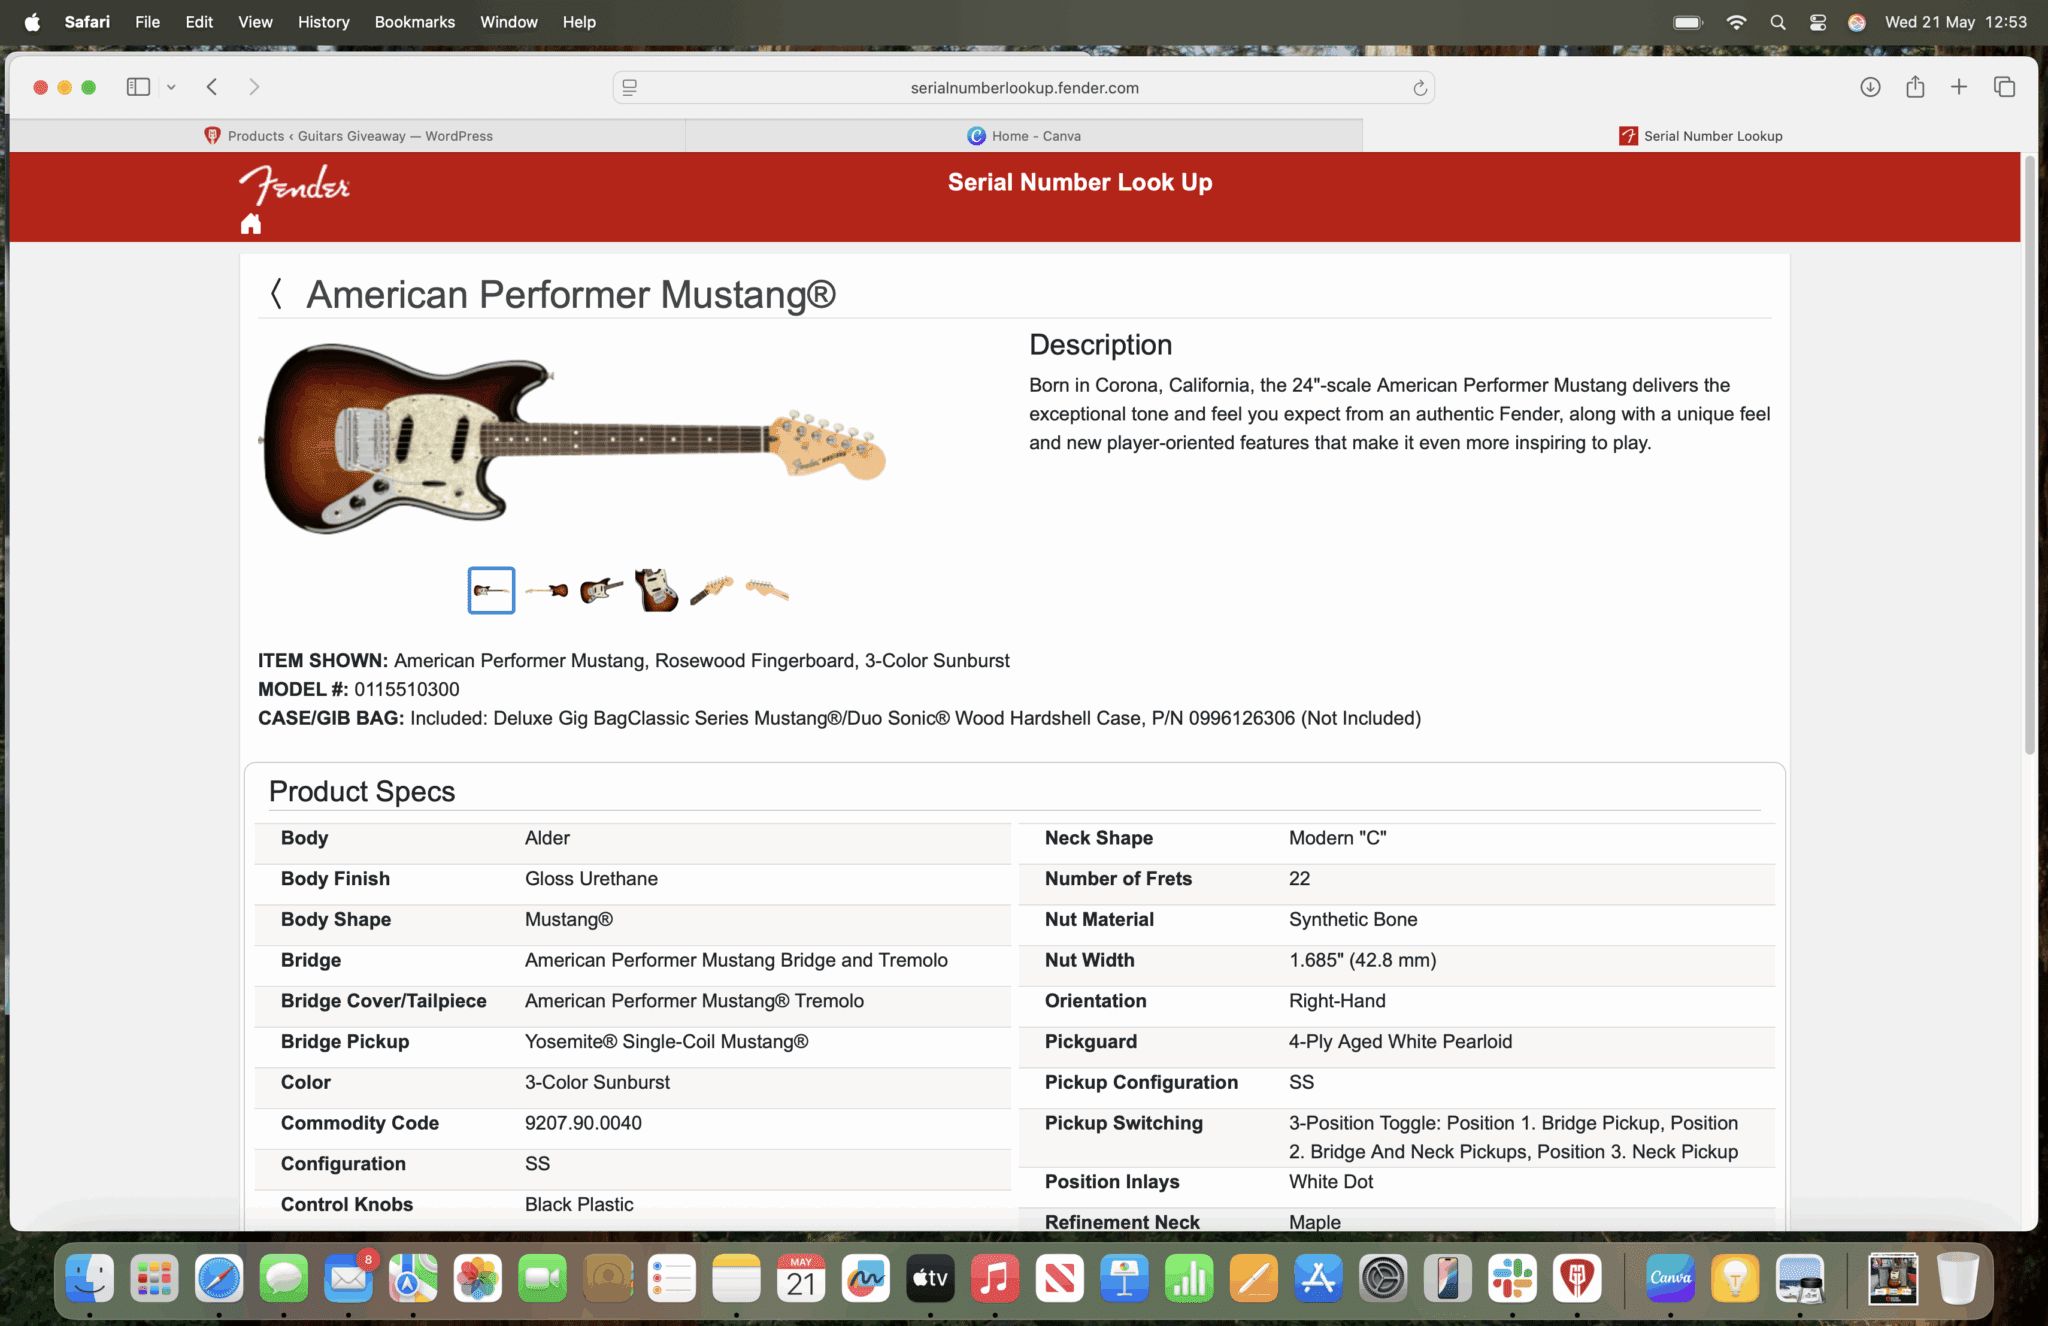Click the Fender logo in header
This screenshot has height=1326, width=2048.
point(295,184)
